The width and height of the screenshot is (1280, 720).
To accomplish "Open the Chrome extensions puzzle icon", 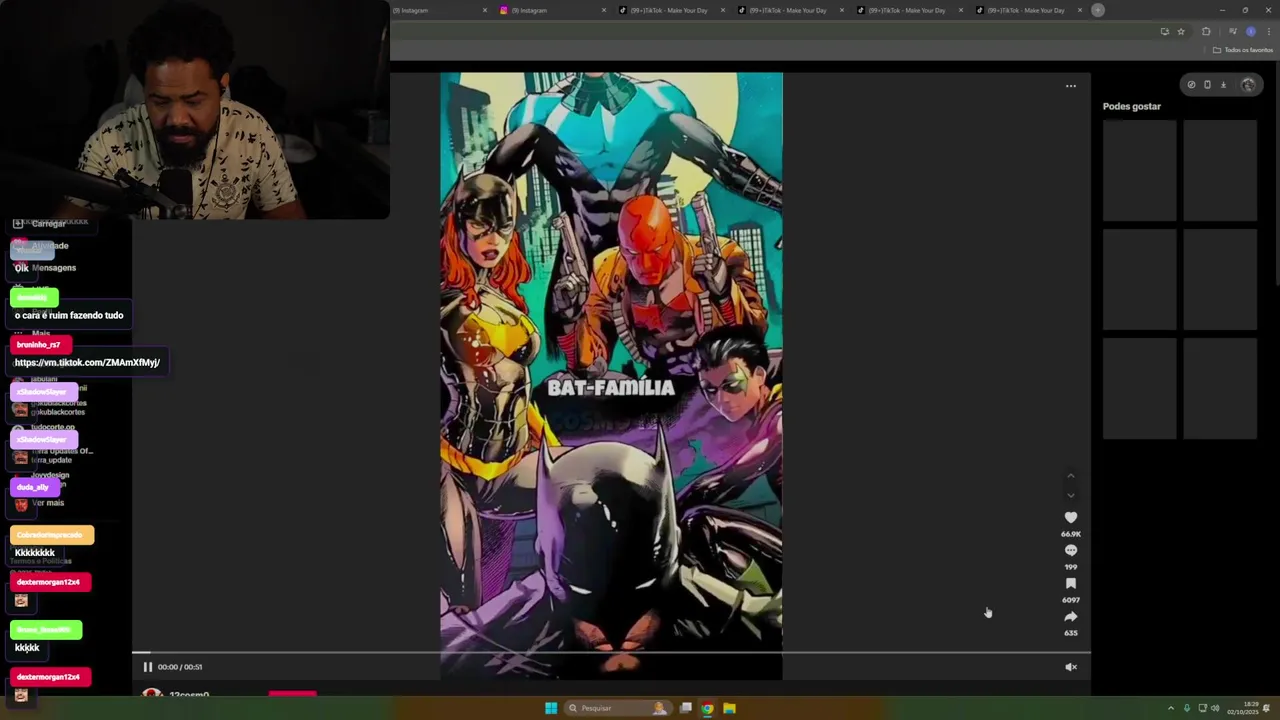I will pos(1206,32).
